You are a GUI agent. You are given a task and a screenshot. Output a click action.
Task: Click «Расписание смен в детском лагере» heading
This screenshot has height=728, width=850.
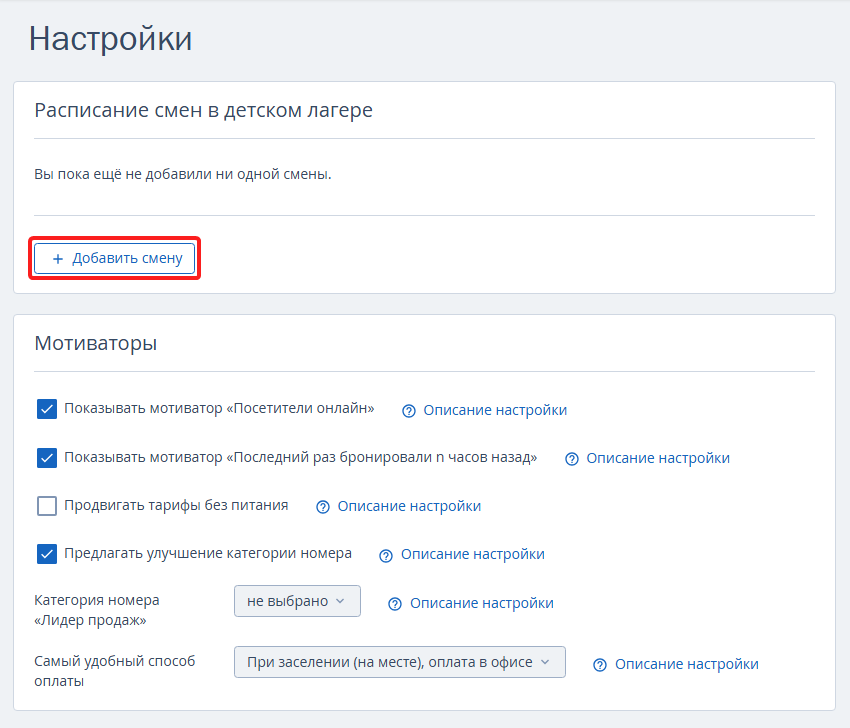coord(203,111)
